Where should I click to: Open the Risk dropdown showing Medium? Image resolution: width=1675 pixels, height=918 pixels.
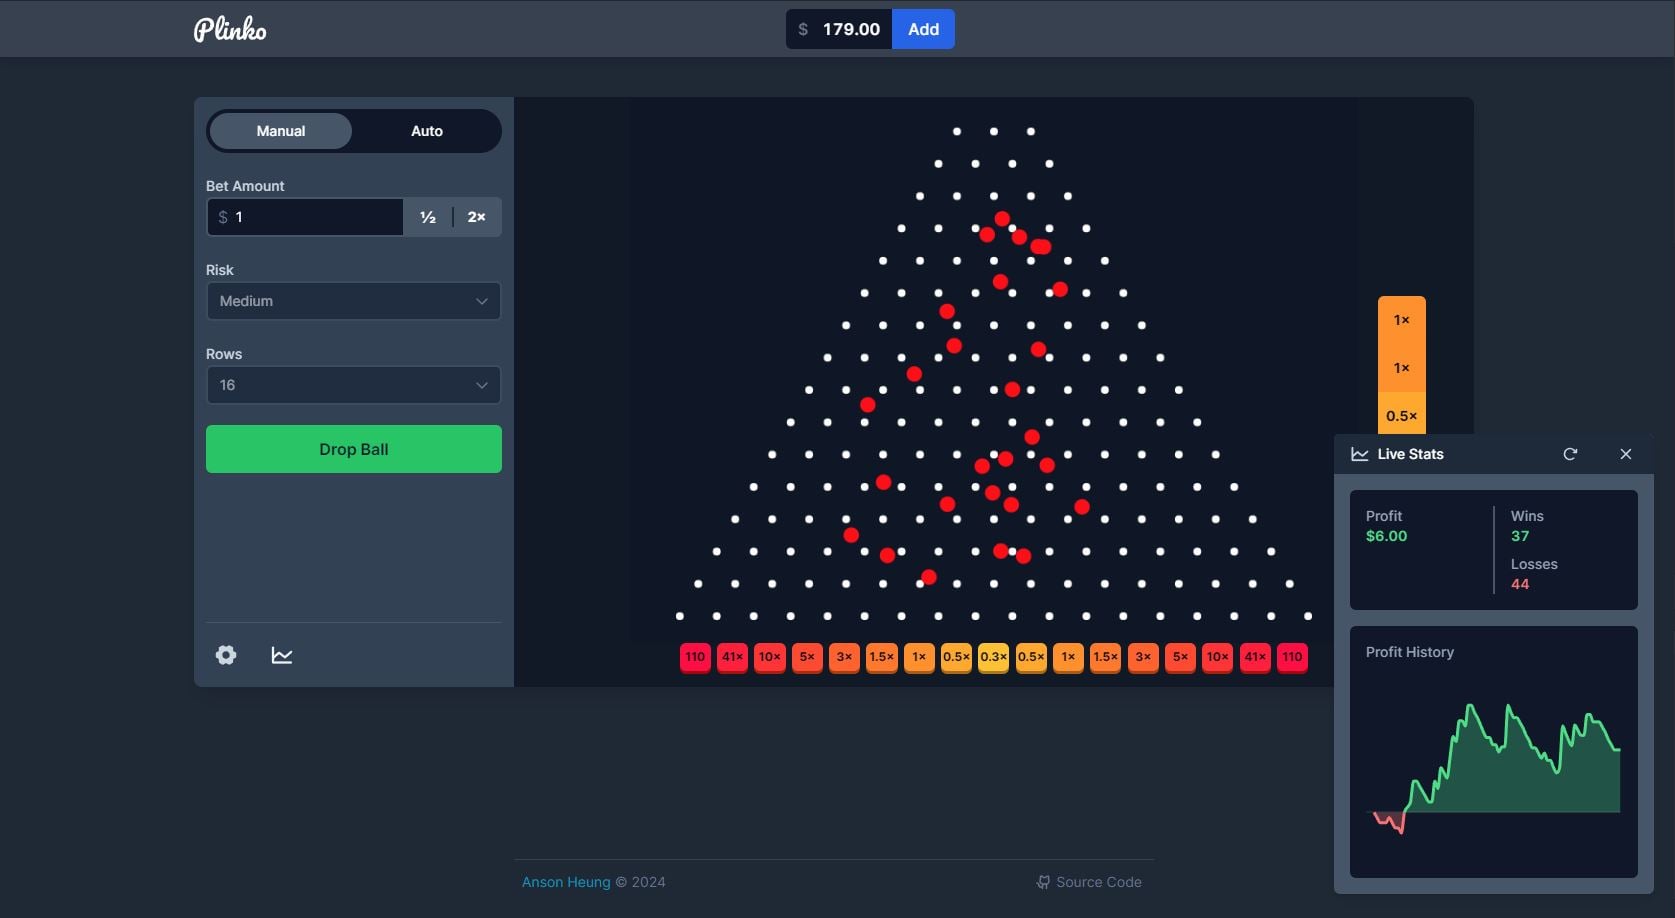tap(354, 301)
